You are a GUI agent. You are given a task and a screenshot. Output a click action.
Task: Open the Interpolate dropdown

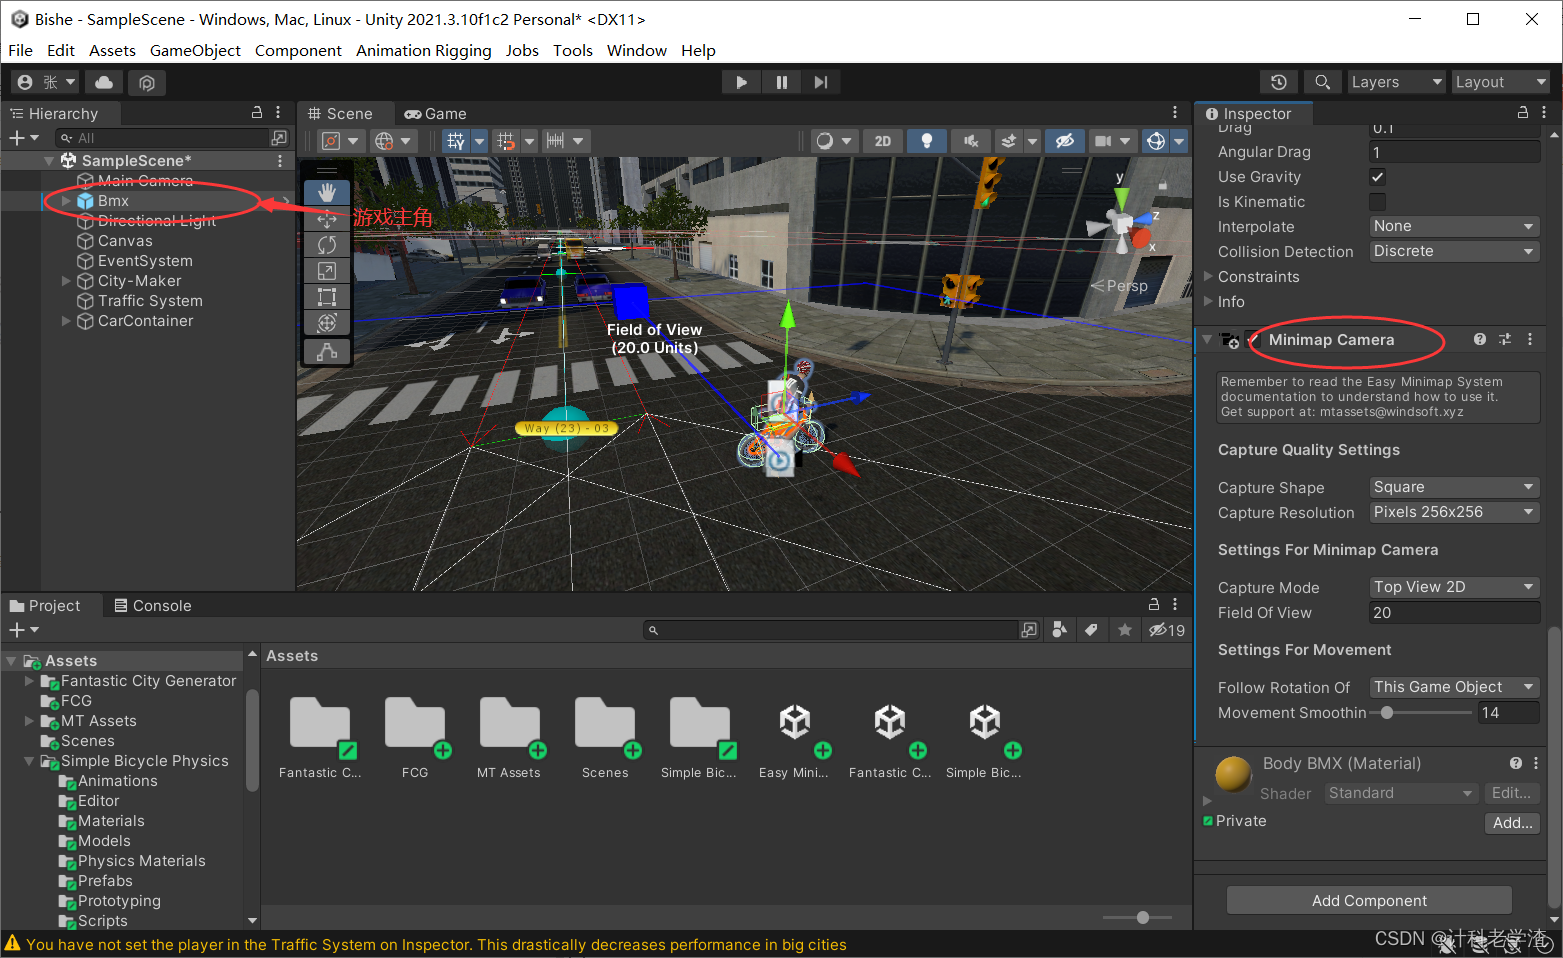pyautogui.click(x=1453, y=226)
